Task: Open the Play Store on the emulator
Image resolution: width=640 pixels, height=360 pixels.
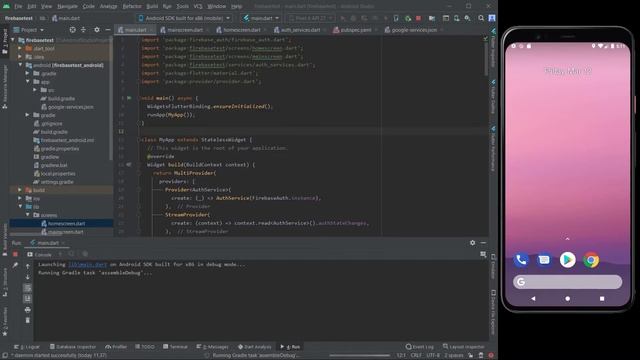Action: point(567,260)
